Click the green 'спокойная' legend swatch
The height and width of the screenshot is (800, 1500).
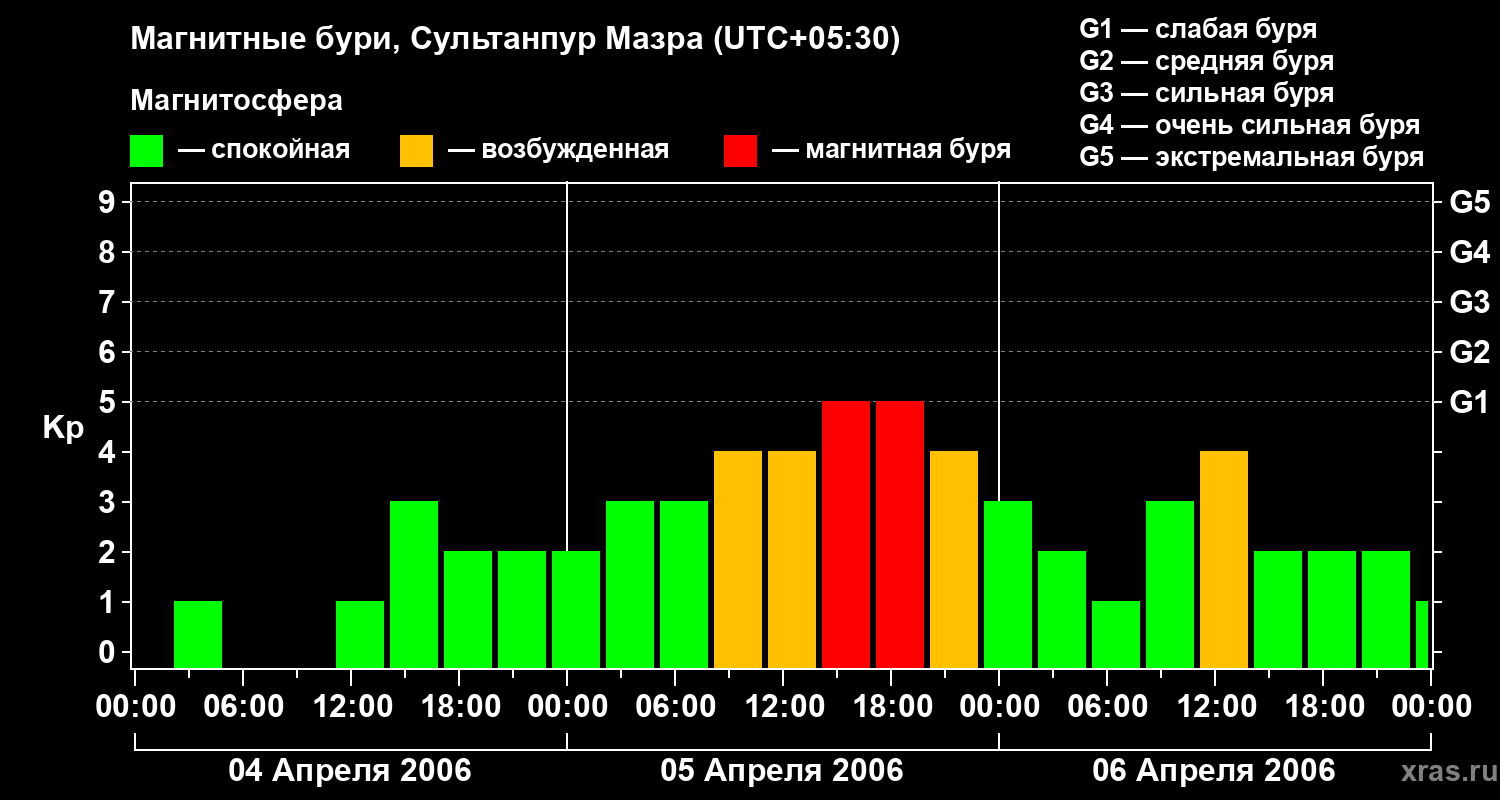click(x=147, y=151)
